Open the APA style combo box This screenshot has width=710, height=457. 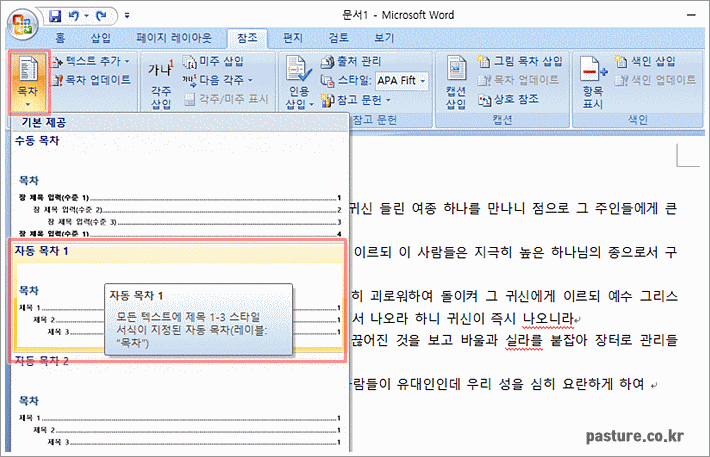(402, 80)
